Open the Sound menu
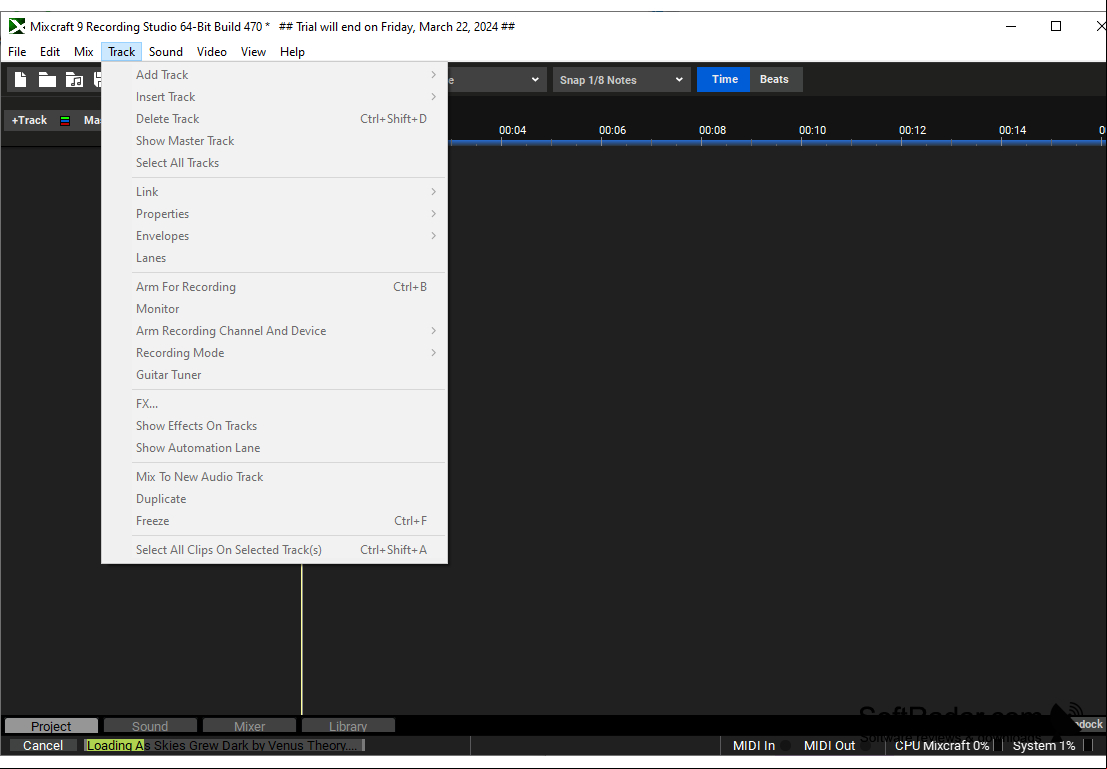 click(x=166, y=52)
